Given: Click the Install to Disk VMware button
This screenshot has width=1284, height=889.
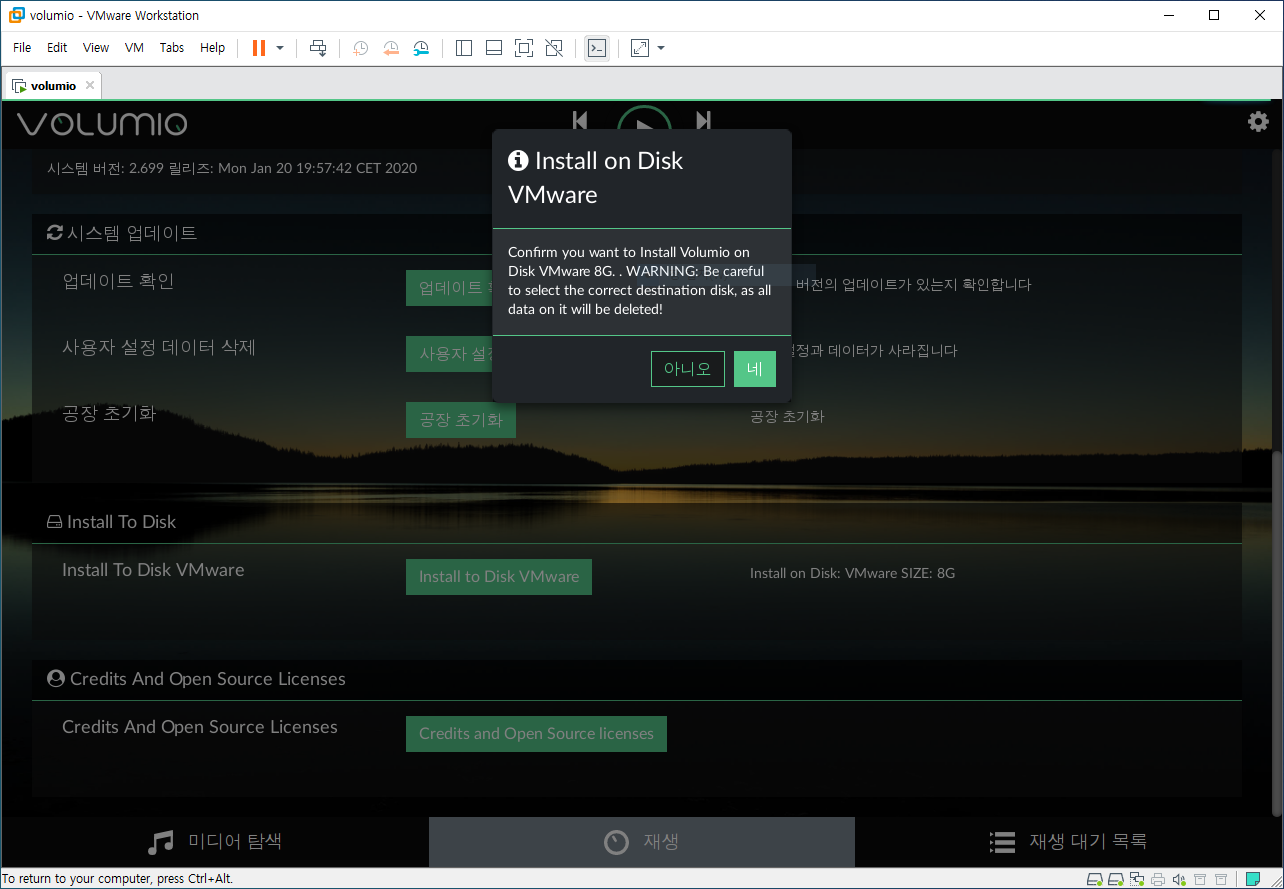Looking at the screenshot, I should [x=499, y=577].
